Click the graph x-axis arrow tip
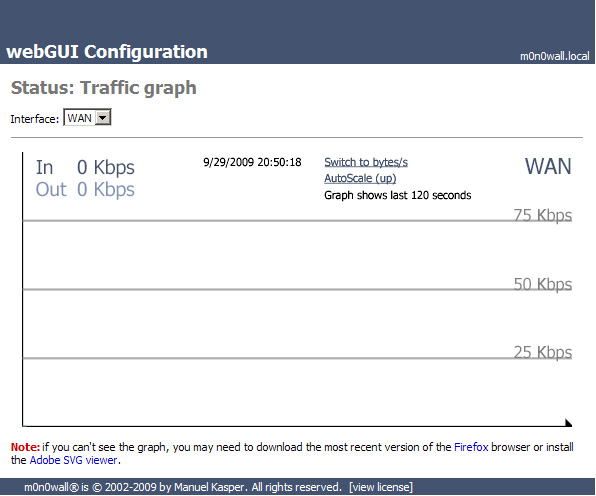Screen dimensions: 596x496 click(569, 423)
